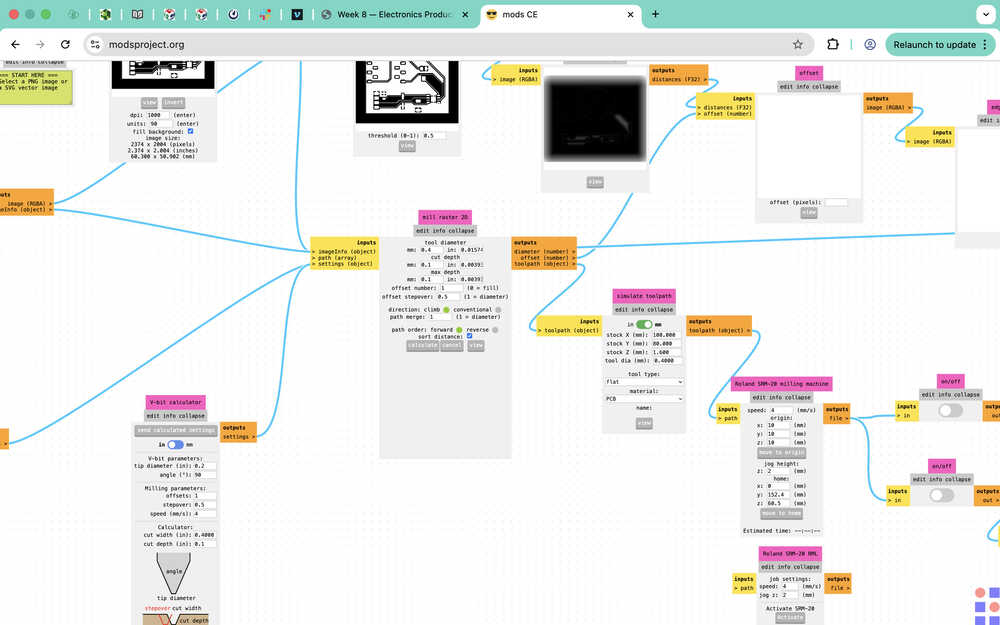Click calculate button in mill raster 2D
1000x625 pixels.
coord(422,346)
